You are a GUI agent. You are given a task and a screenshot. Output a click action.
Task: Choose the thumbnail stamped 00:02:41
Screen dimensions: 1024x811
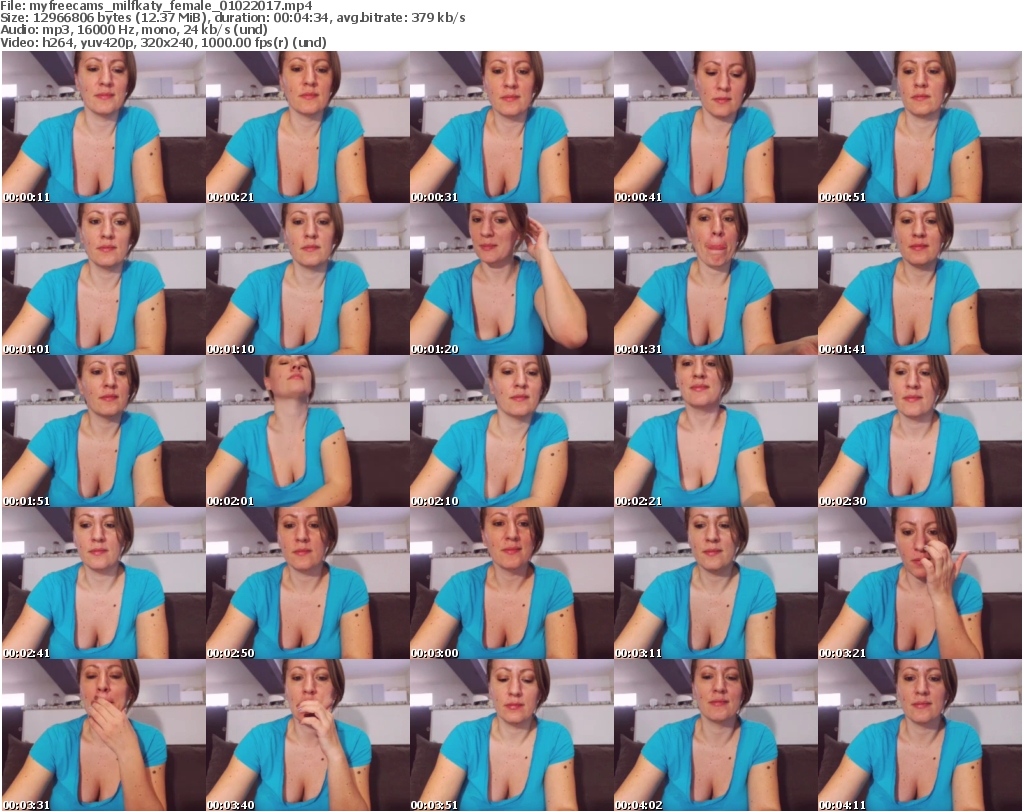coord(103,584)
